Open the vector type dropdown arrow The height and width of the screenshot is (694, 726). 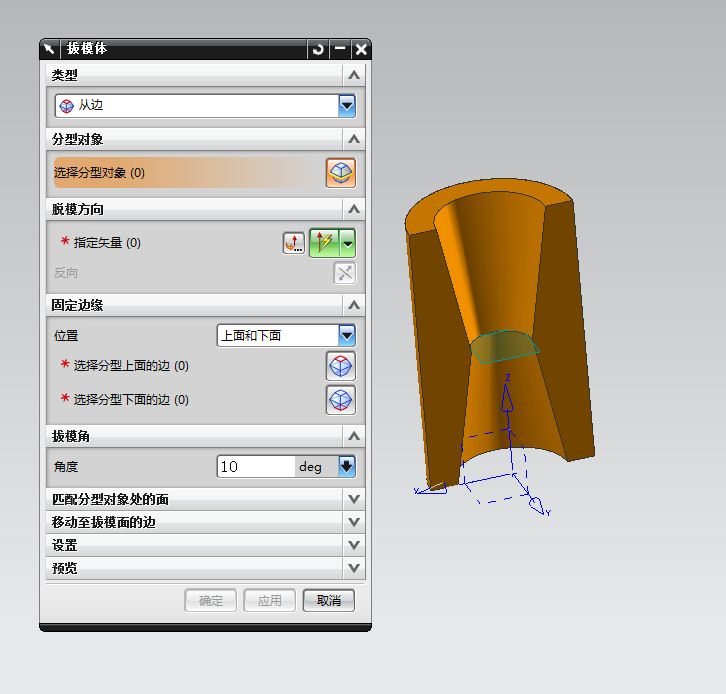coord(348,243)
